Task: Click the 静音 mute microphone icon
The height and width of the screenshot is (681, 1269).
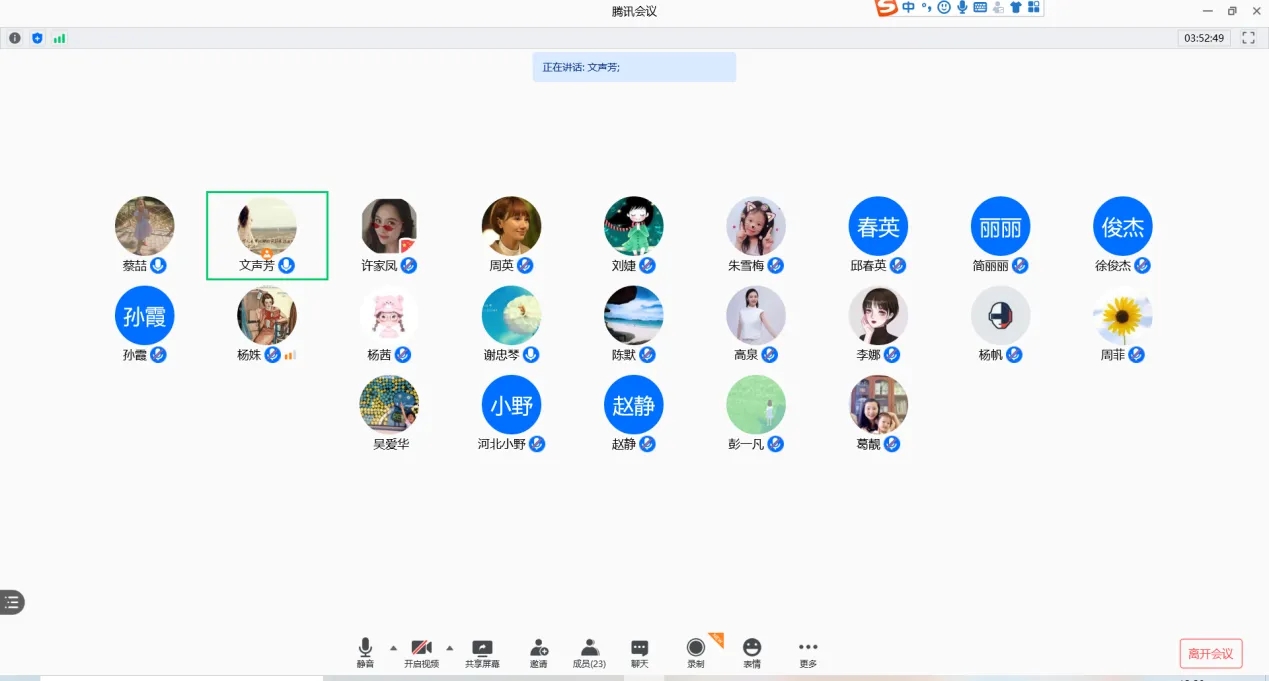Action: pyautogui.click(x=365, y=648)
